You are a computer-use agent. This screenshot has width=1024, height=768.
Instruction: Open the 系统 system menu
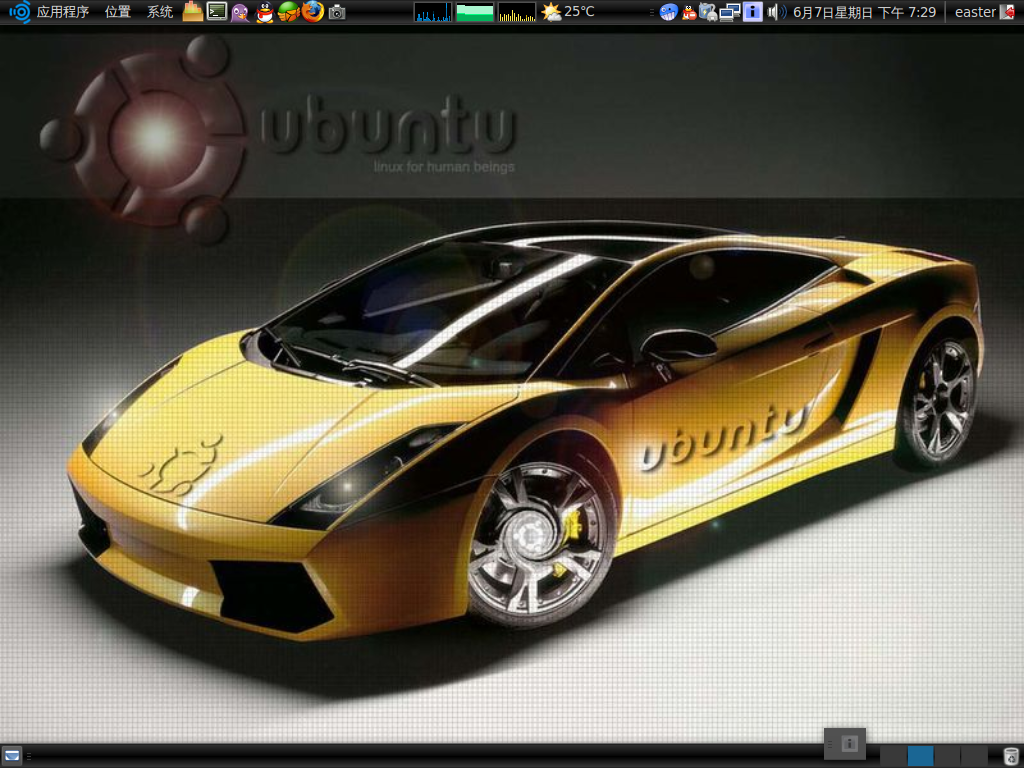pos(160,12)
